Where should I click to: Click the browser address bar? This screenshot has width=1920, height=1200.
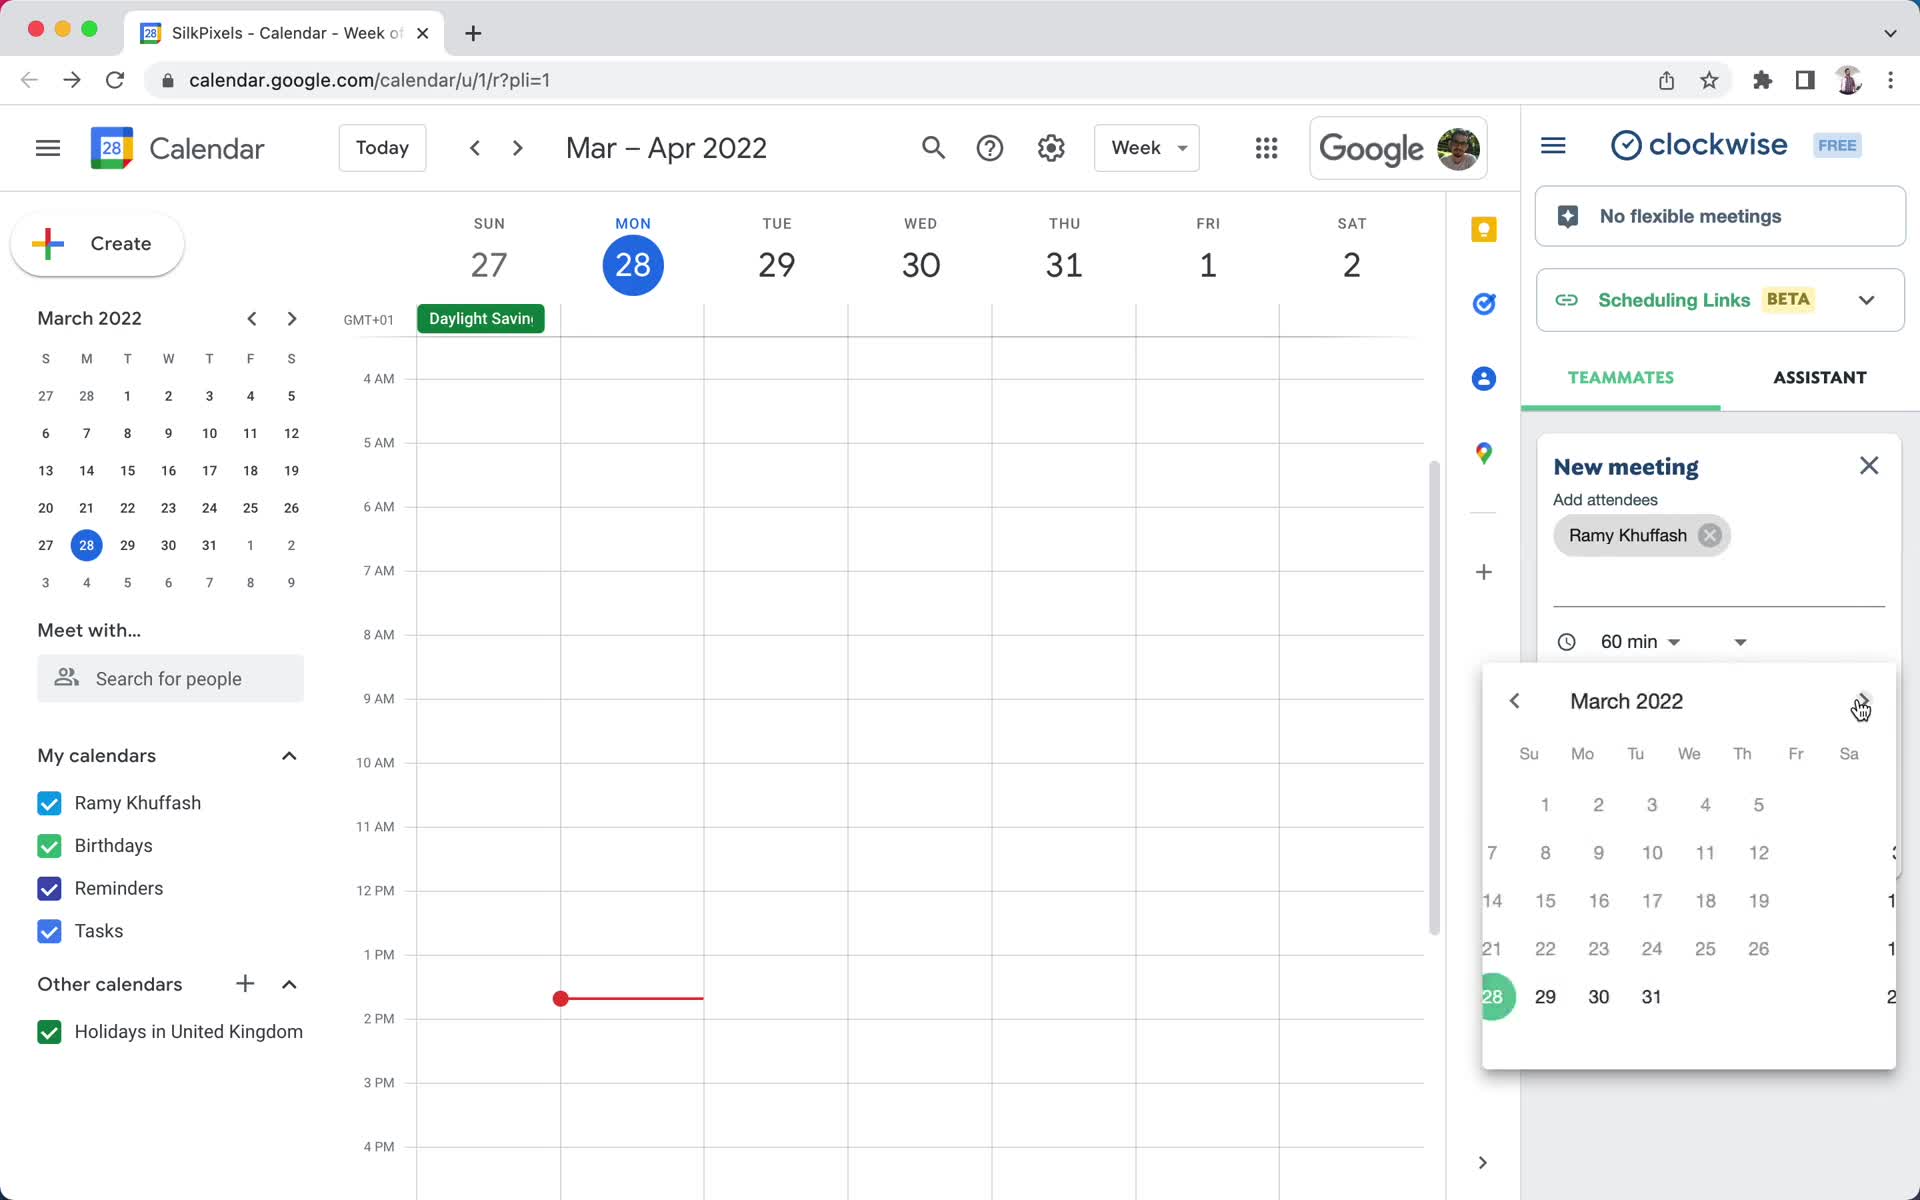[x=900, y=80]
